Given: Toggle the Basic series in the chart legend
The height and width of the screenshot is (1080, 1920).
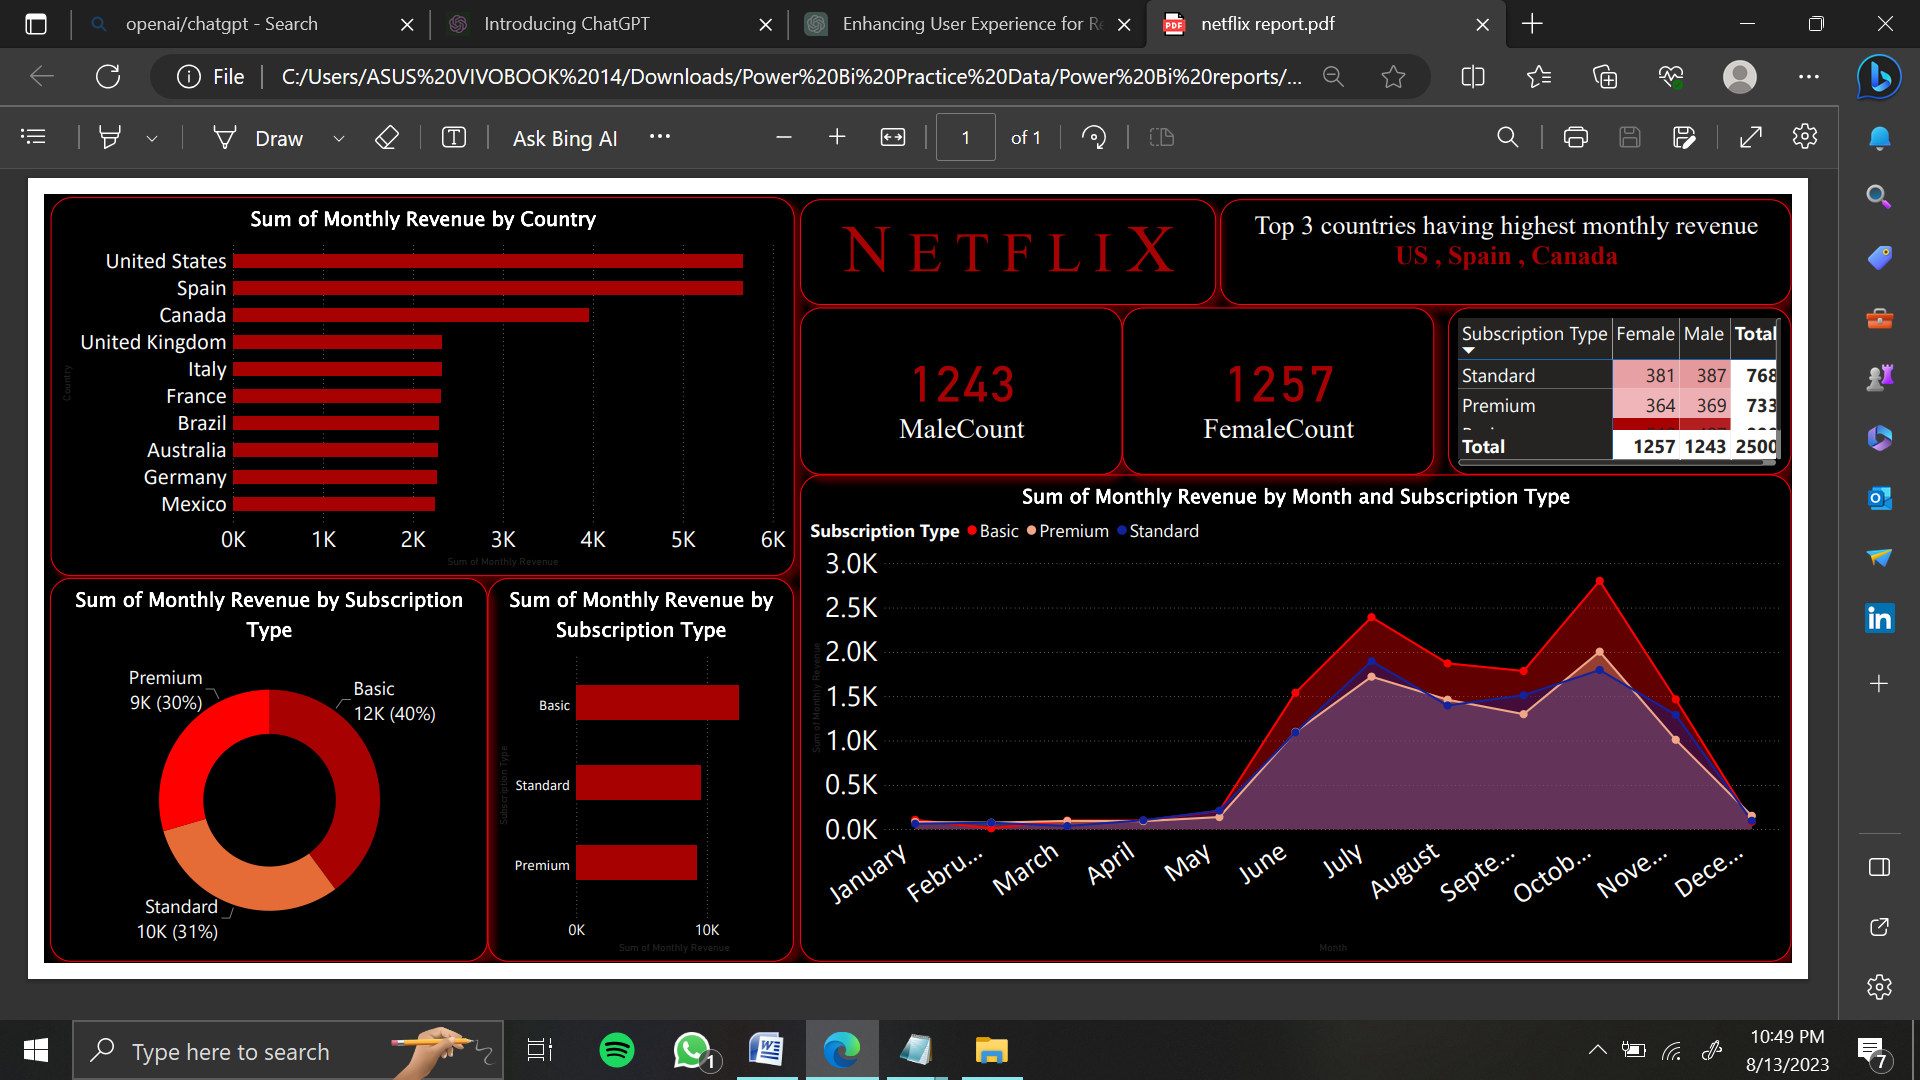Looking at the screenshot, I should click(x=993, y=531).
